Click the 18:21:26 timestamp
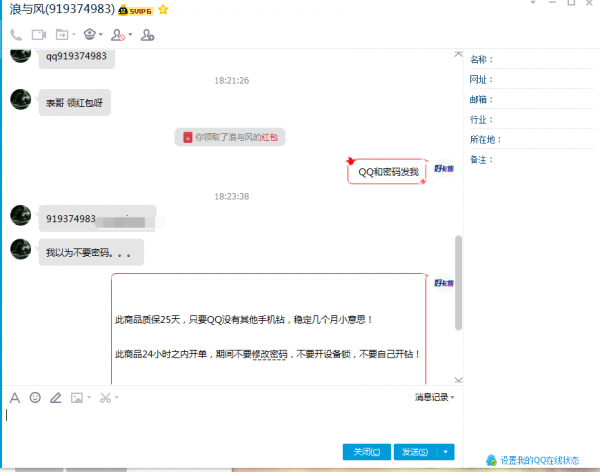 (232, 81)
